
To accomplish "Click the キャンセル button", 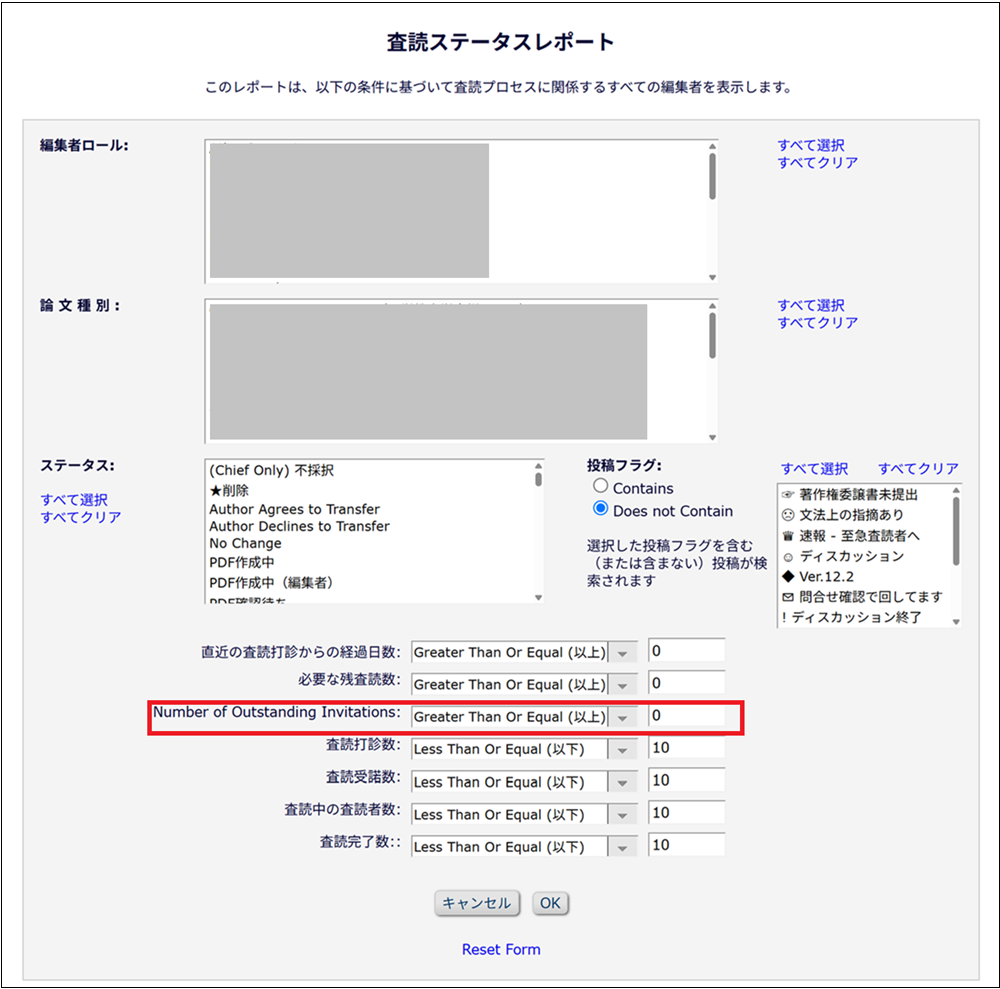I will (x=477, y=903).
